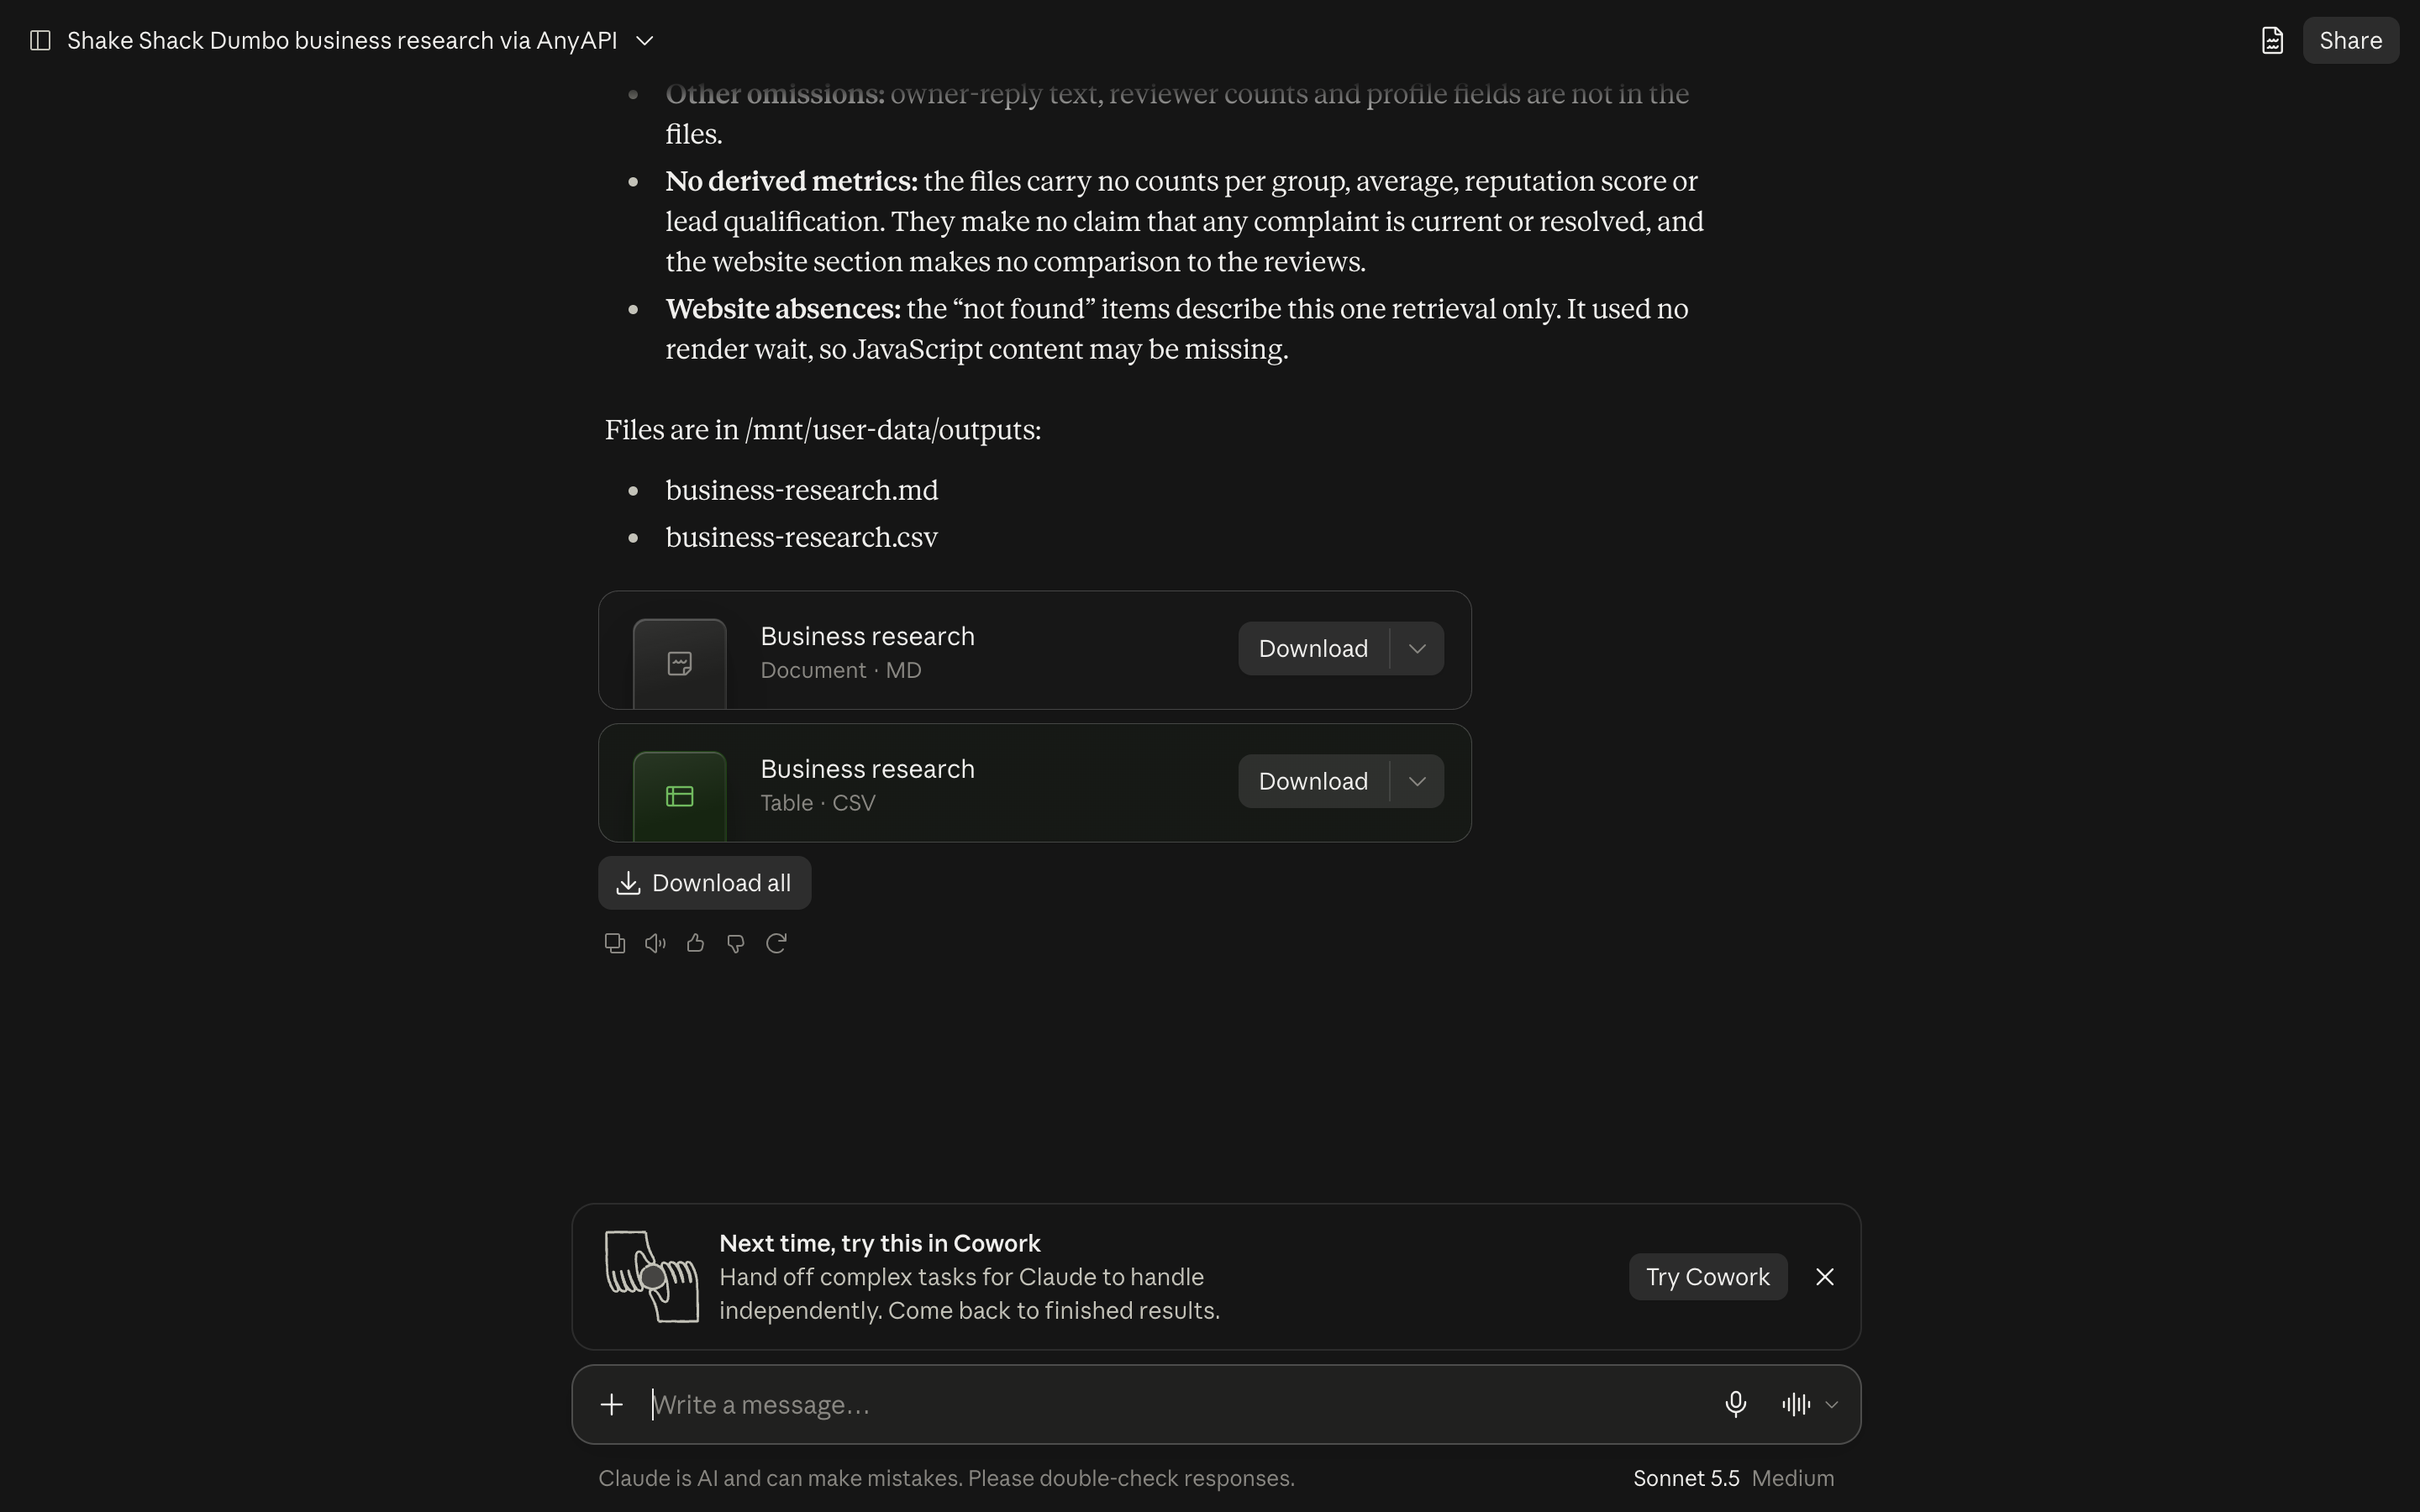This screenshot has width=2420, height=1512.
Task: Open the Business research CSV table thumbnail
Action: (x=680, y=796)
